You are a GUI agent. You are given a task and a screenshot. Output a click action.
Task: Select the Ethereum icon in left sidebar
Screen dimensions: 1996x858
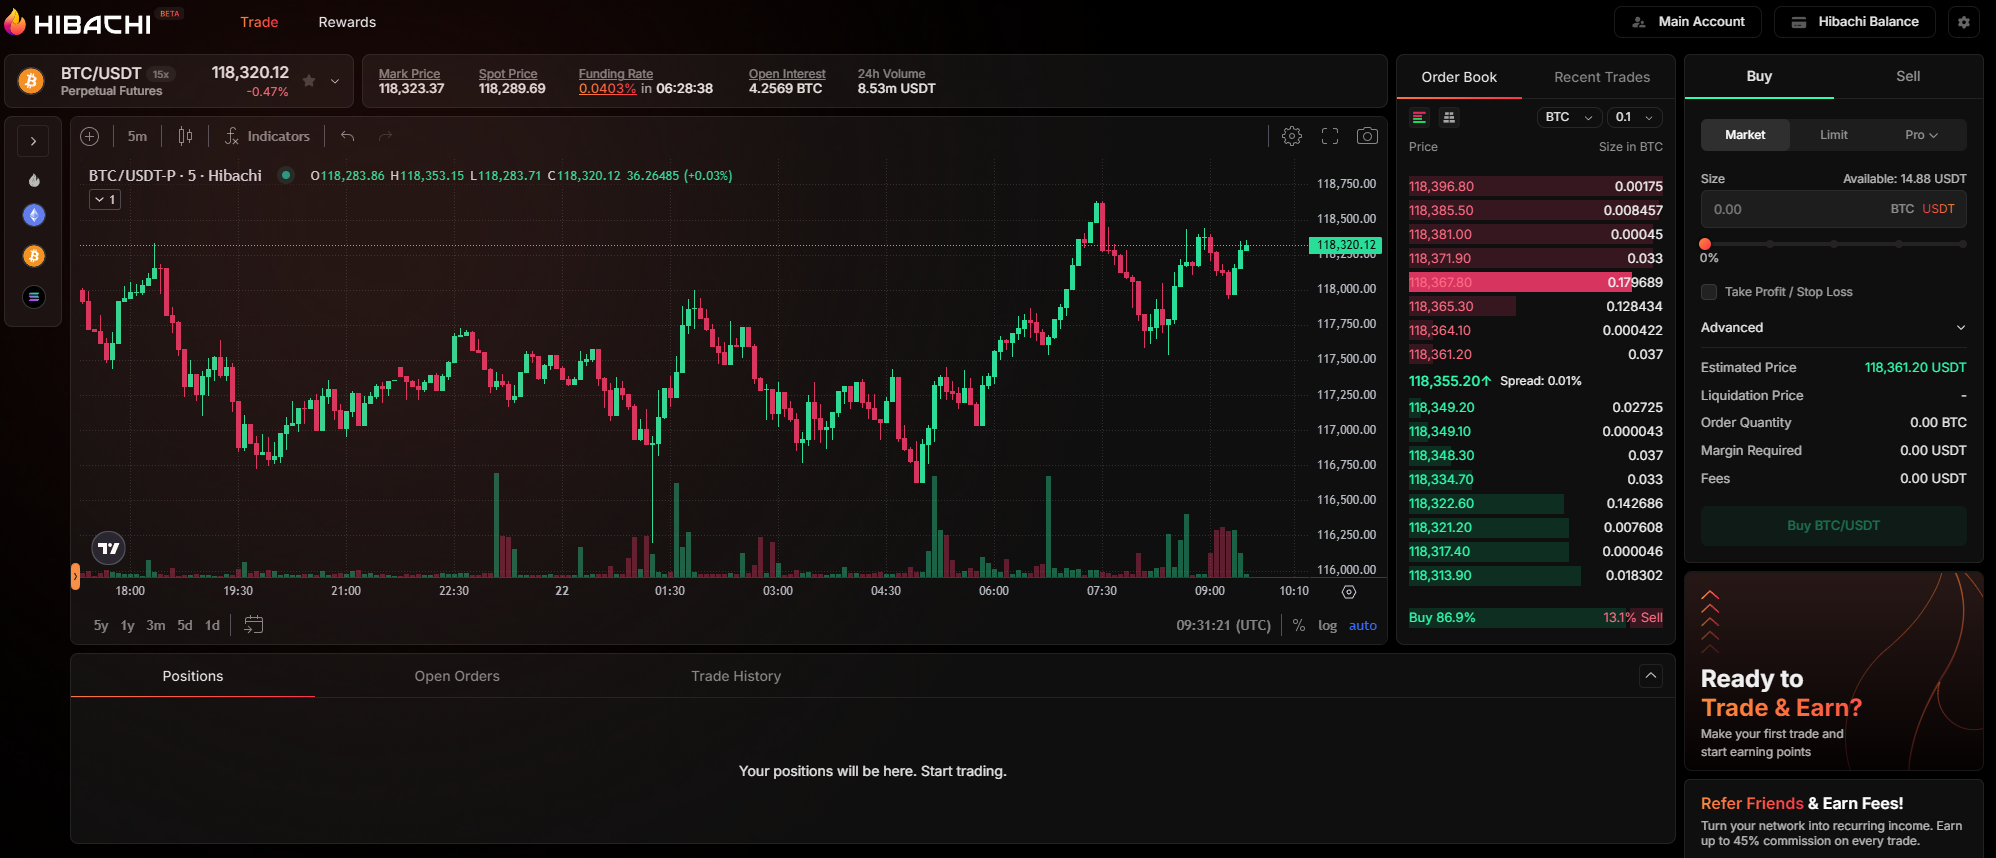[34, 215]
